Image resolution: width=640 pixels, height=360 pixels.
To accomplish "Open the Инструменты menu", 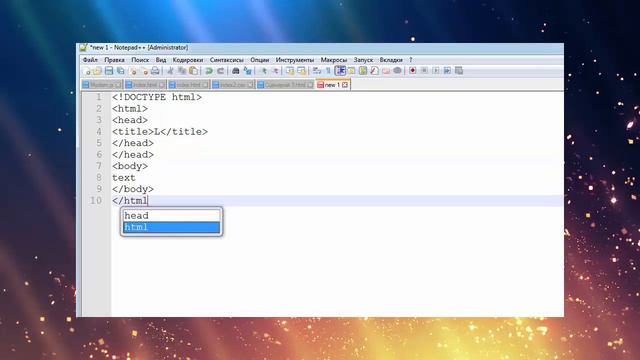I will tap(295, 60).
